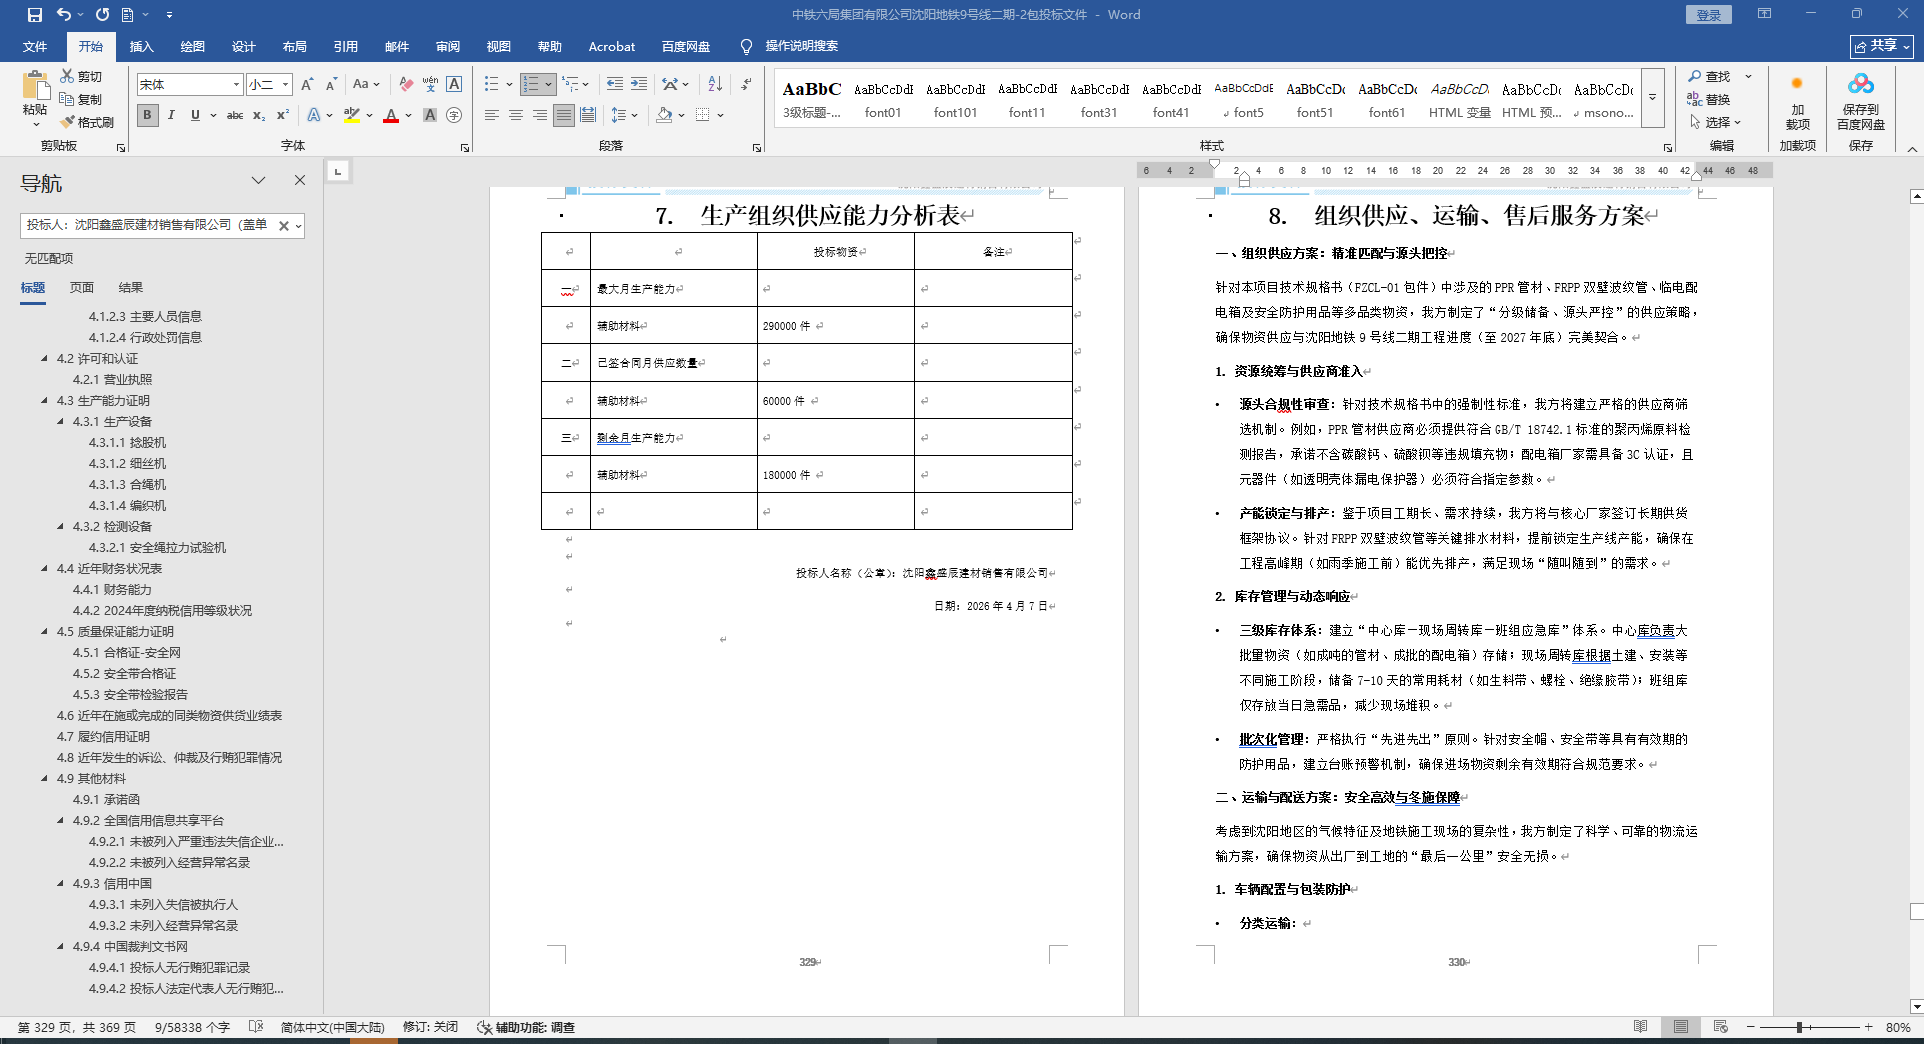Toggle bold formatting
Screen dimensions: 1924x1044
tap(148, 115)
